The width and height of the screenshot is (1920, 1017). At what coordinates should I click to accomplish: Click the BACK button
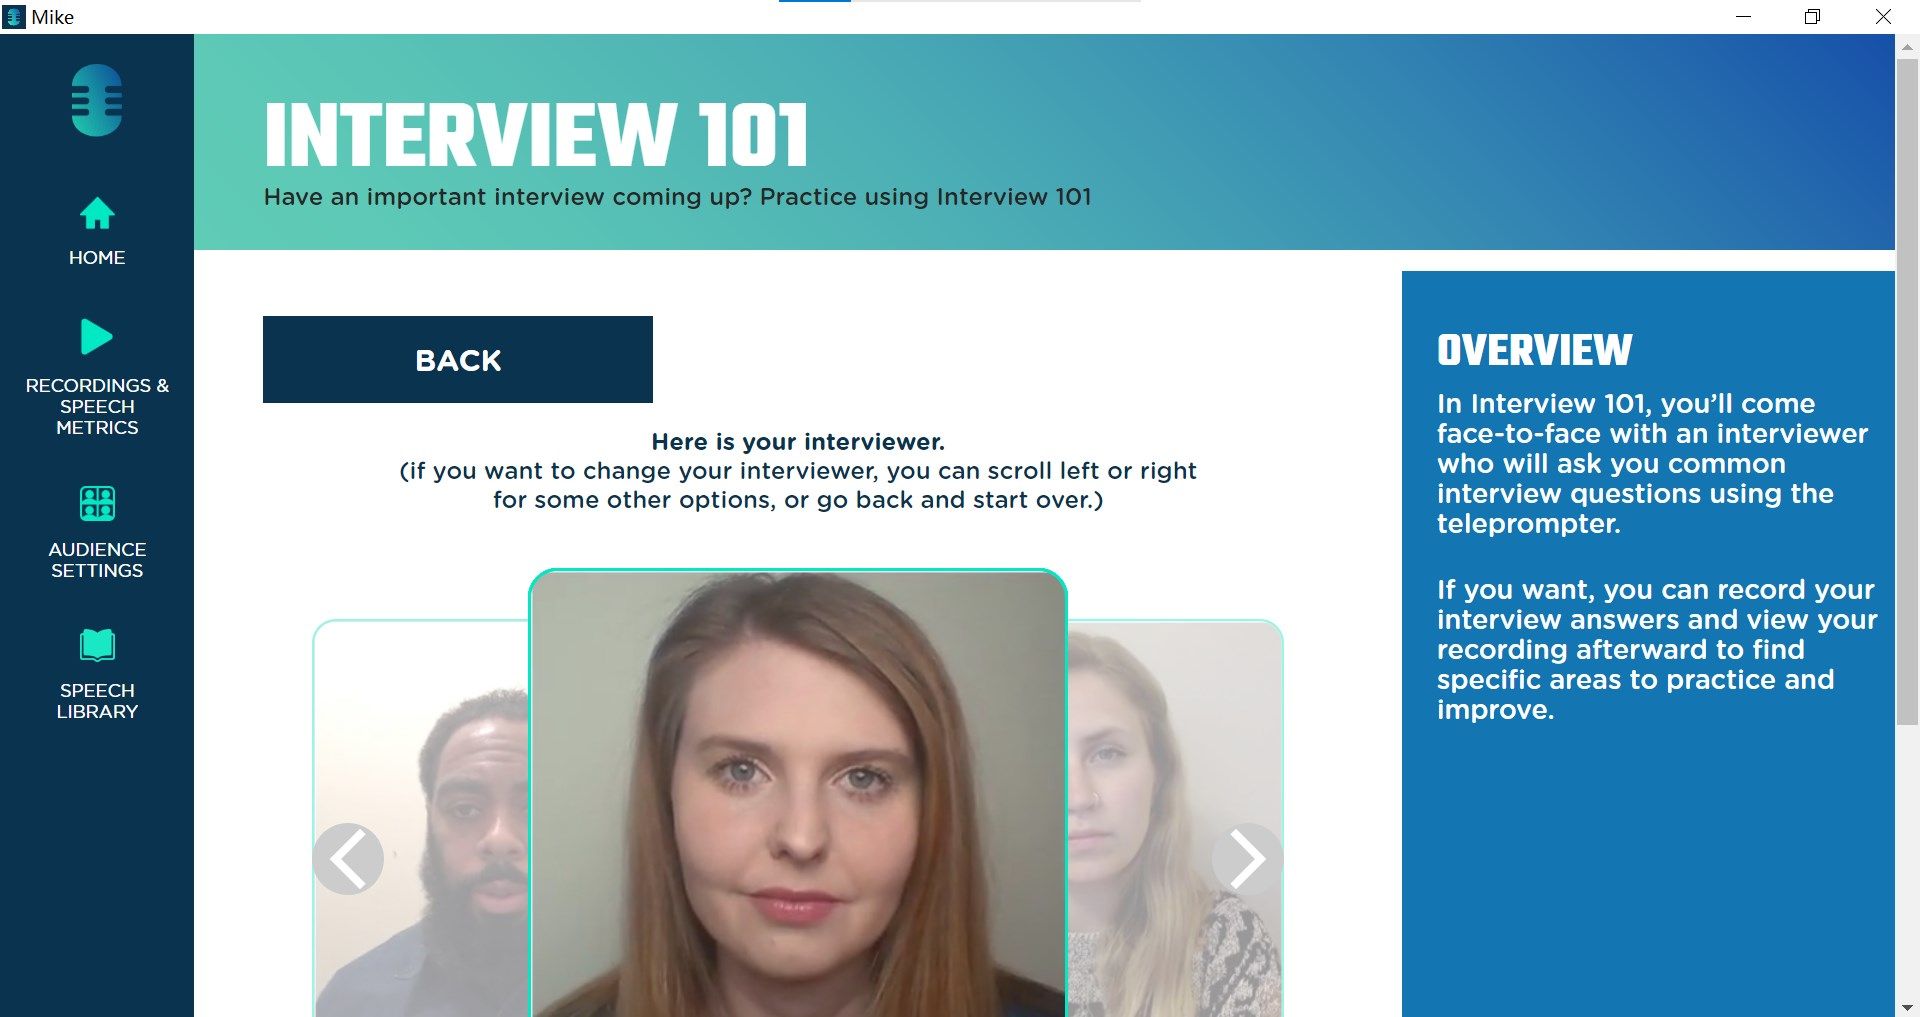[458, 360]
